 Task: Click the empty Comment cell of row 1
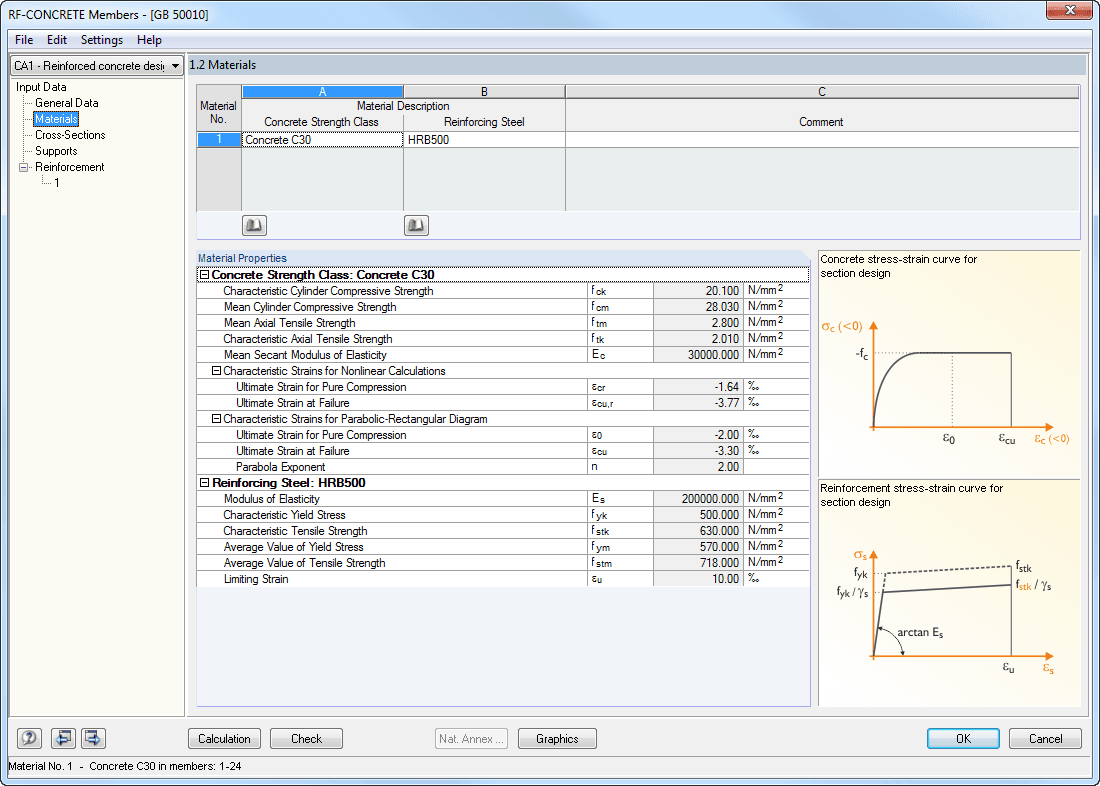pos(822,140)
